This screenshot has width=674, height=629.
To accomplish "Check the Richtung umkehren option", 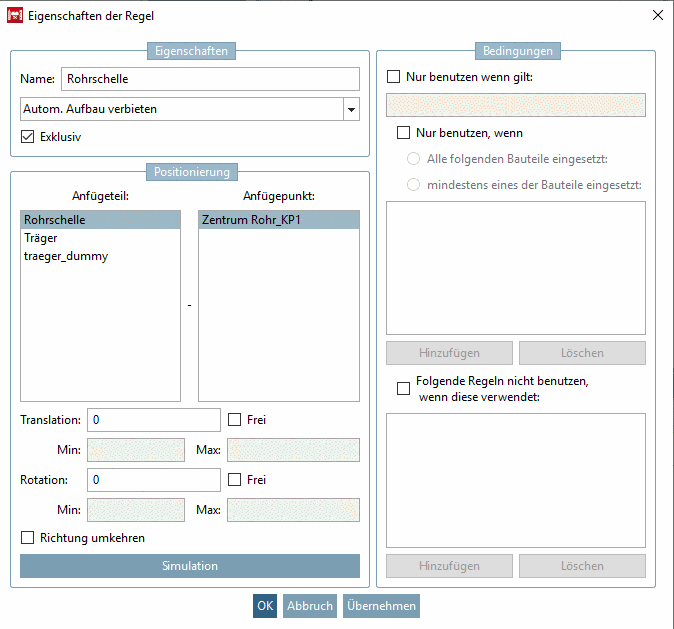I will click(28, 538).
